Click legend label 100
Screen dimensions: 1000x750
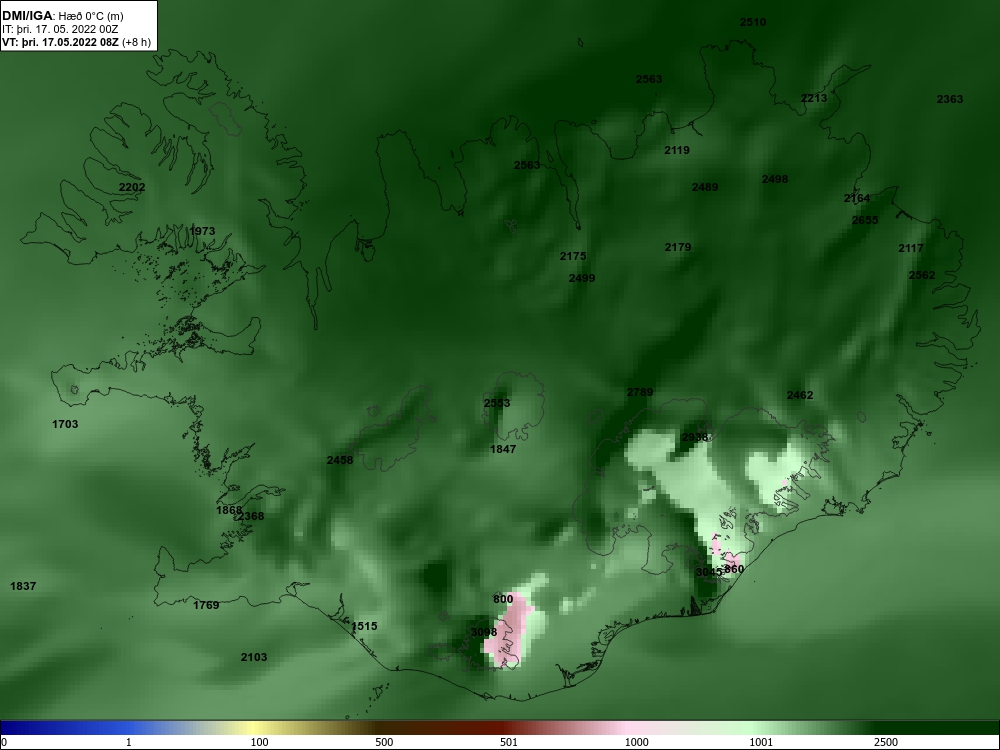[x=259, y=742]
